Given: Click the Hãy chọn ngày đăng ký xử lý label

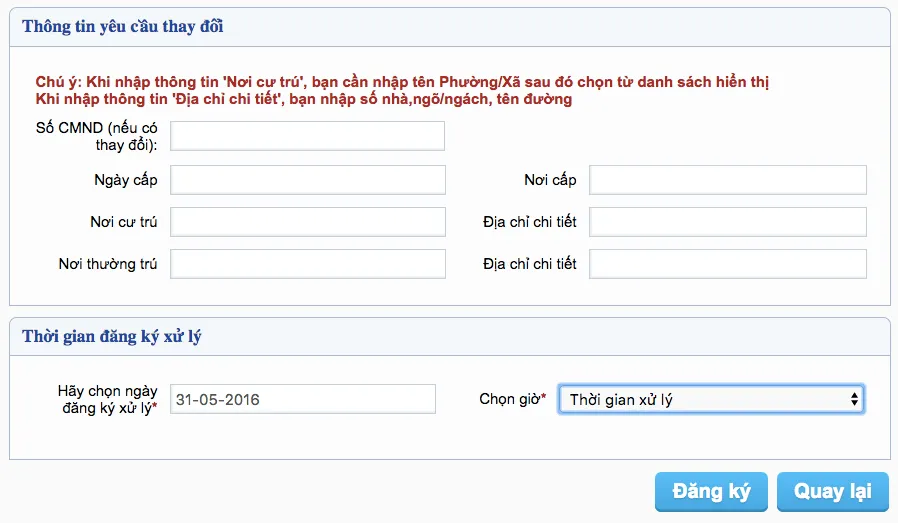Looking at the screenshot, I should [107, 399].
